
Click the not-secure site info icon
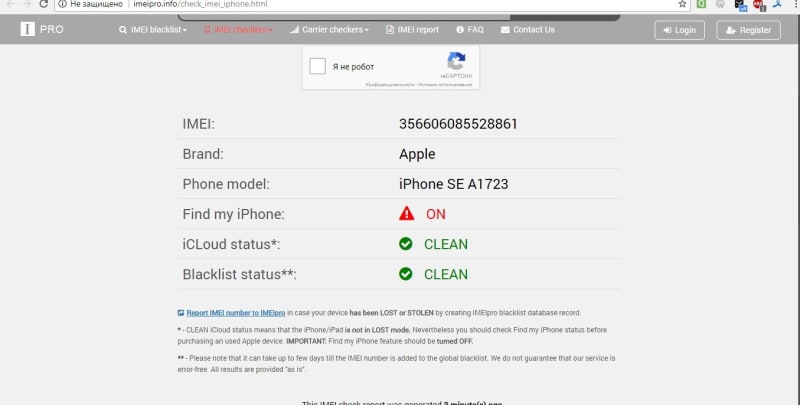62,4
